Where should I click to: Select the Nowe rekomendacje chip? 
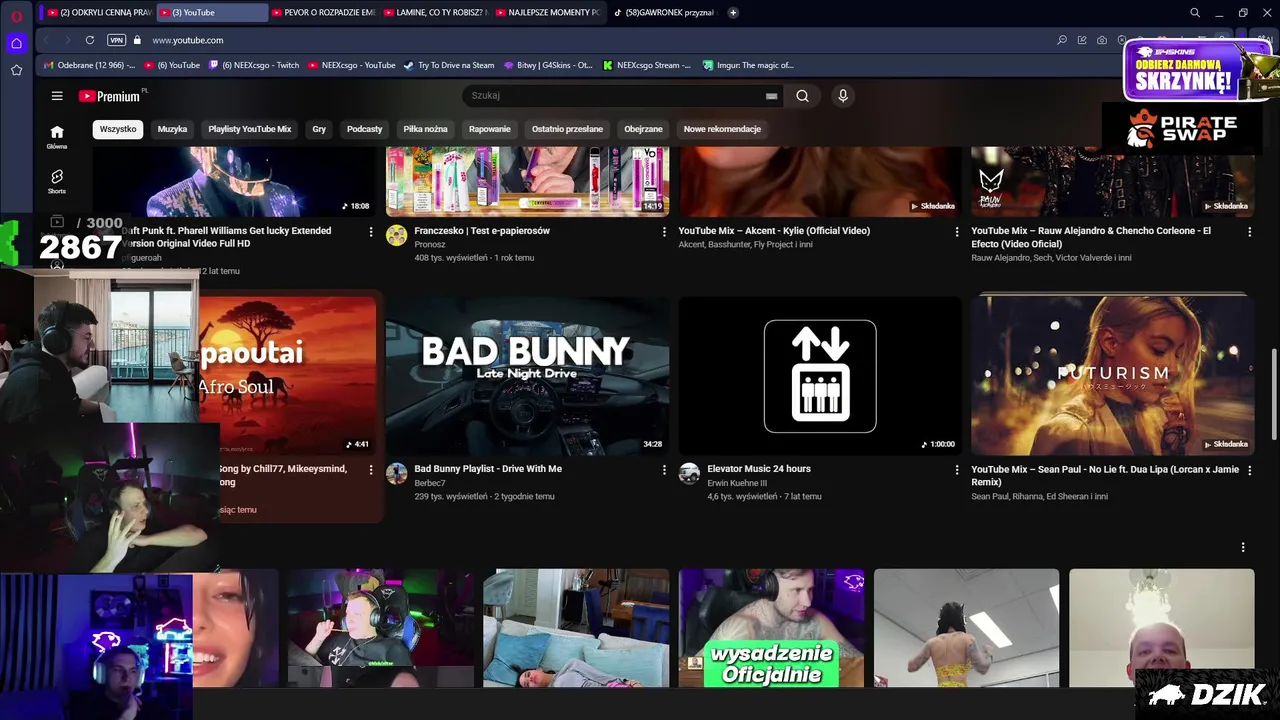click(722, 129)
